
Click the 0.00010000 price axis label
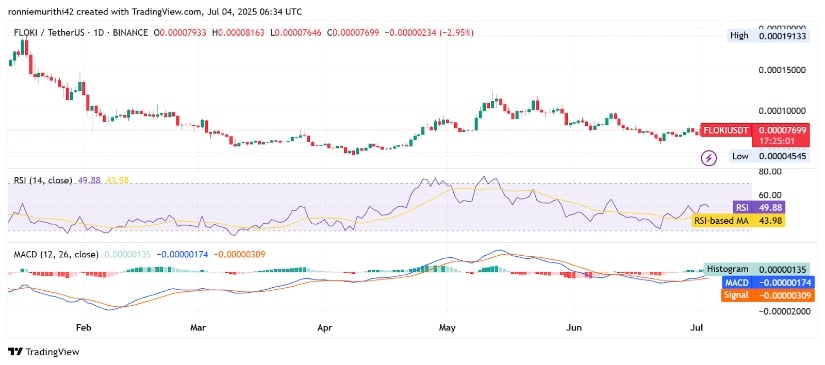781,111
